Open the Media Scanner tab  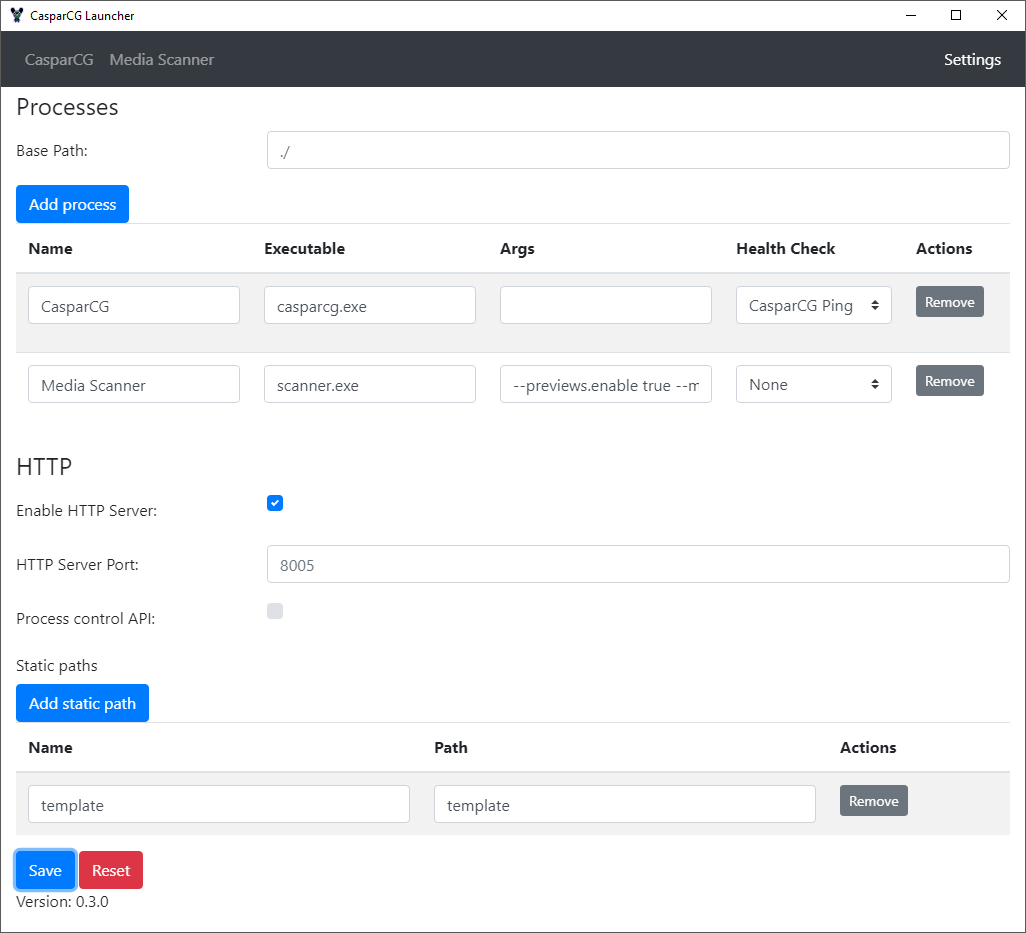pyautogui.click(x=162, y=60)
